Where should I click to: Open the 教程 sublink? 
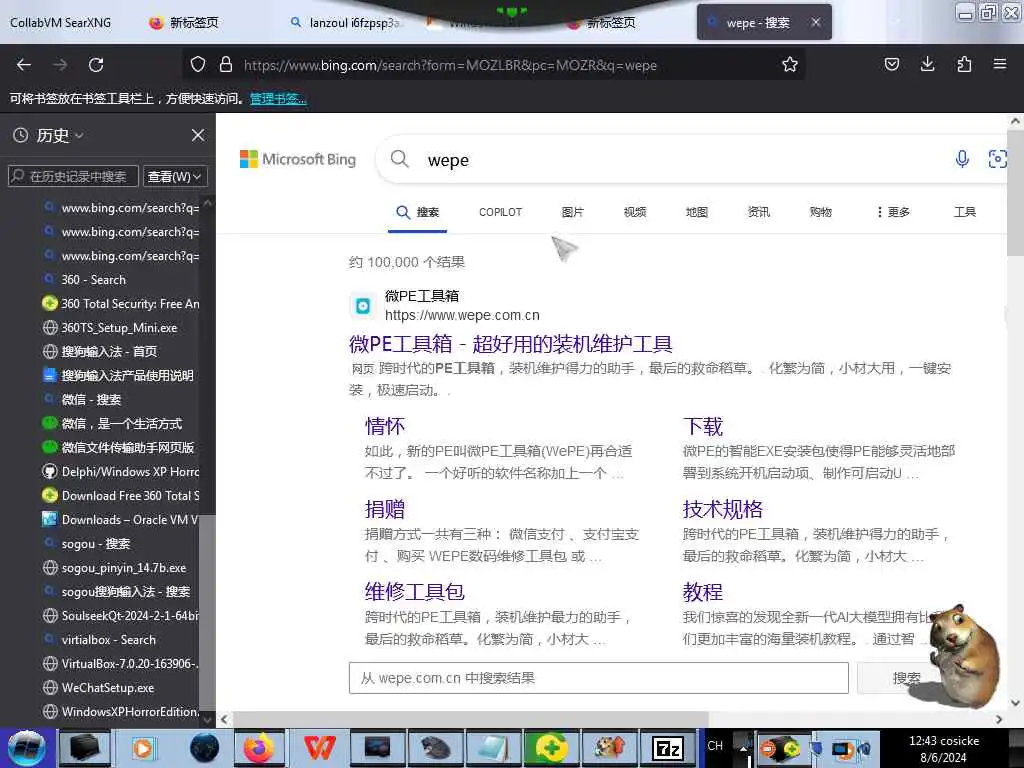(x=703, y=592)
